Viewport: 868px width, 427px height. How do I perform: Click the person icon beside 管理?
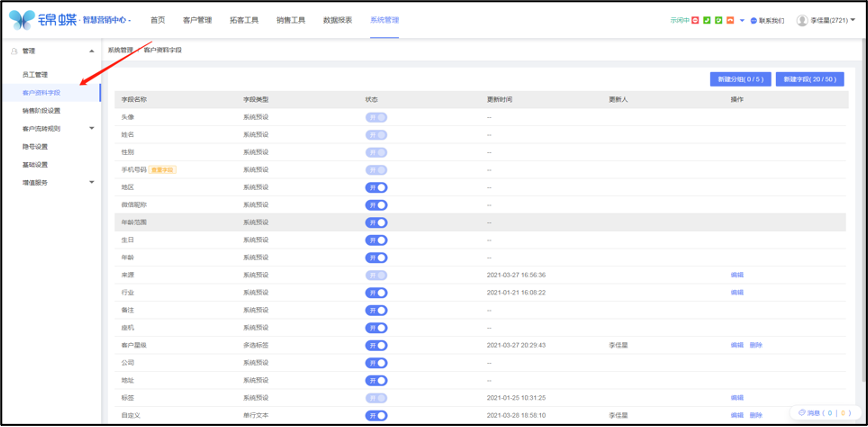tap(15, 51)
